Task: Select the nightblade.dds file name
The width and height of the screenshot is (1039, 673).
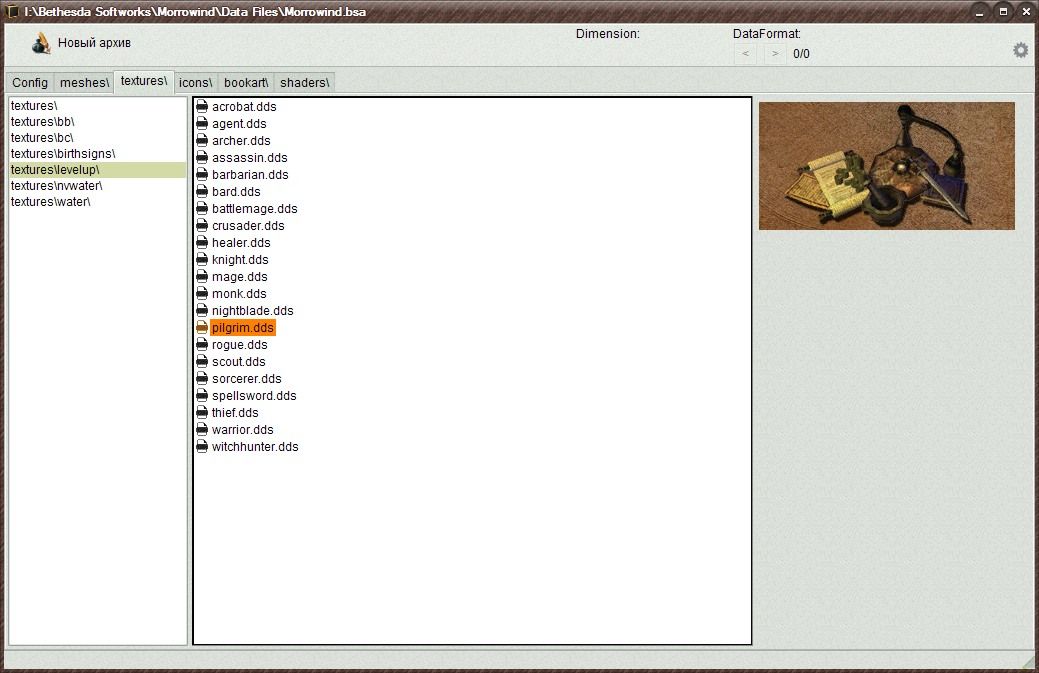Action: (x=252, y=311)
